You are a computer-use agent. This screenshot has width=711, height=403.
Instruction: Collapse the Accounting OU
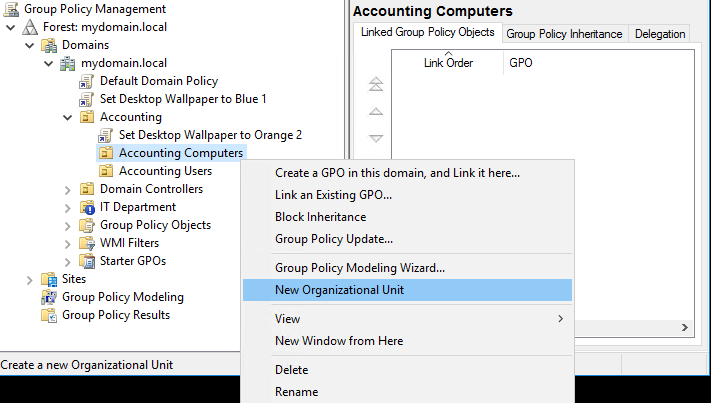68,117
